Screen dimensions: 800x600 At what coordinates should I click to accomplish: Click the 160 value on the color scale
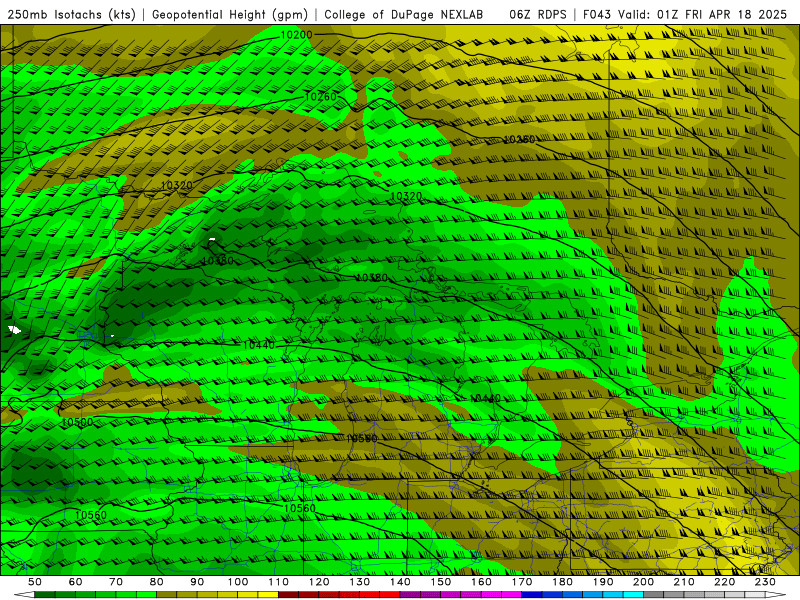tap(481, 582)
